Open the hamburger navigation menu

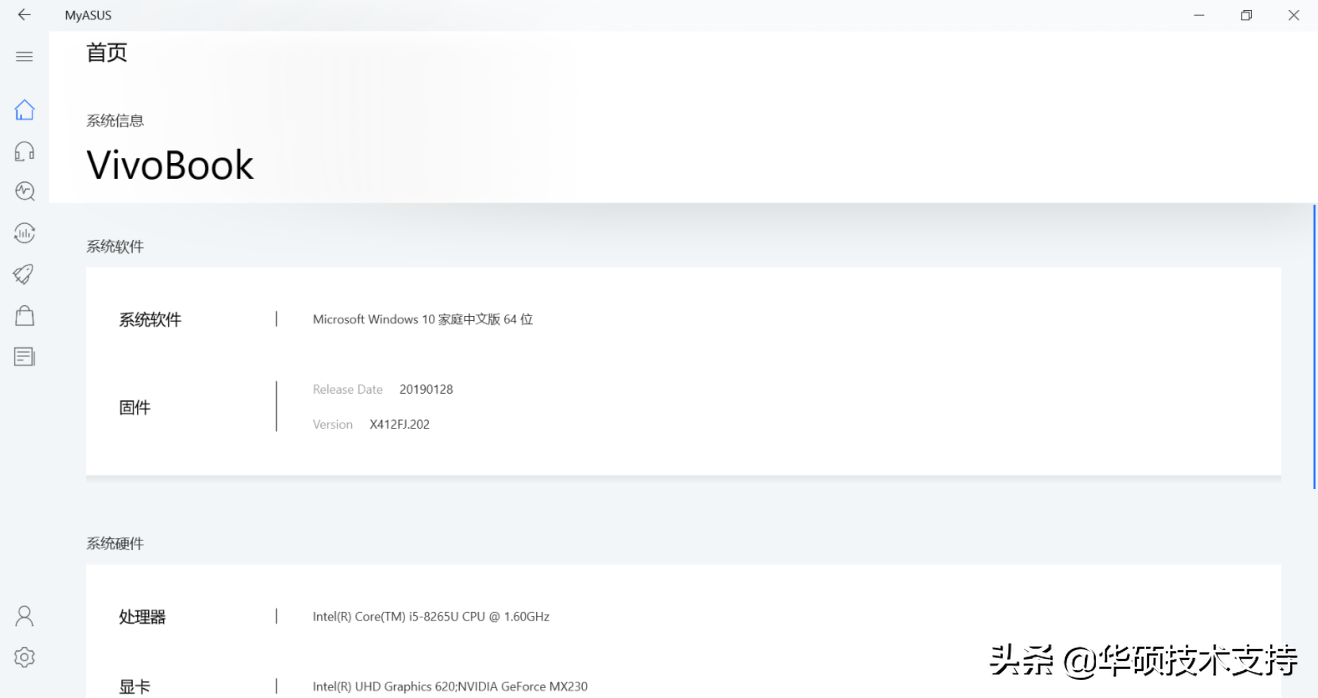point(24,57)
